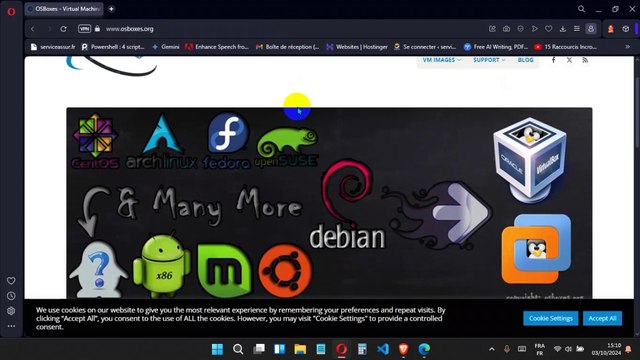The height and width of the screenshot is (360, 640).
Task: Open the downloads icon in toolbar
Action: tap(562, 29)
